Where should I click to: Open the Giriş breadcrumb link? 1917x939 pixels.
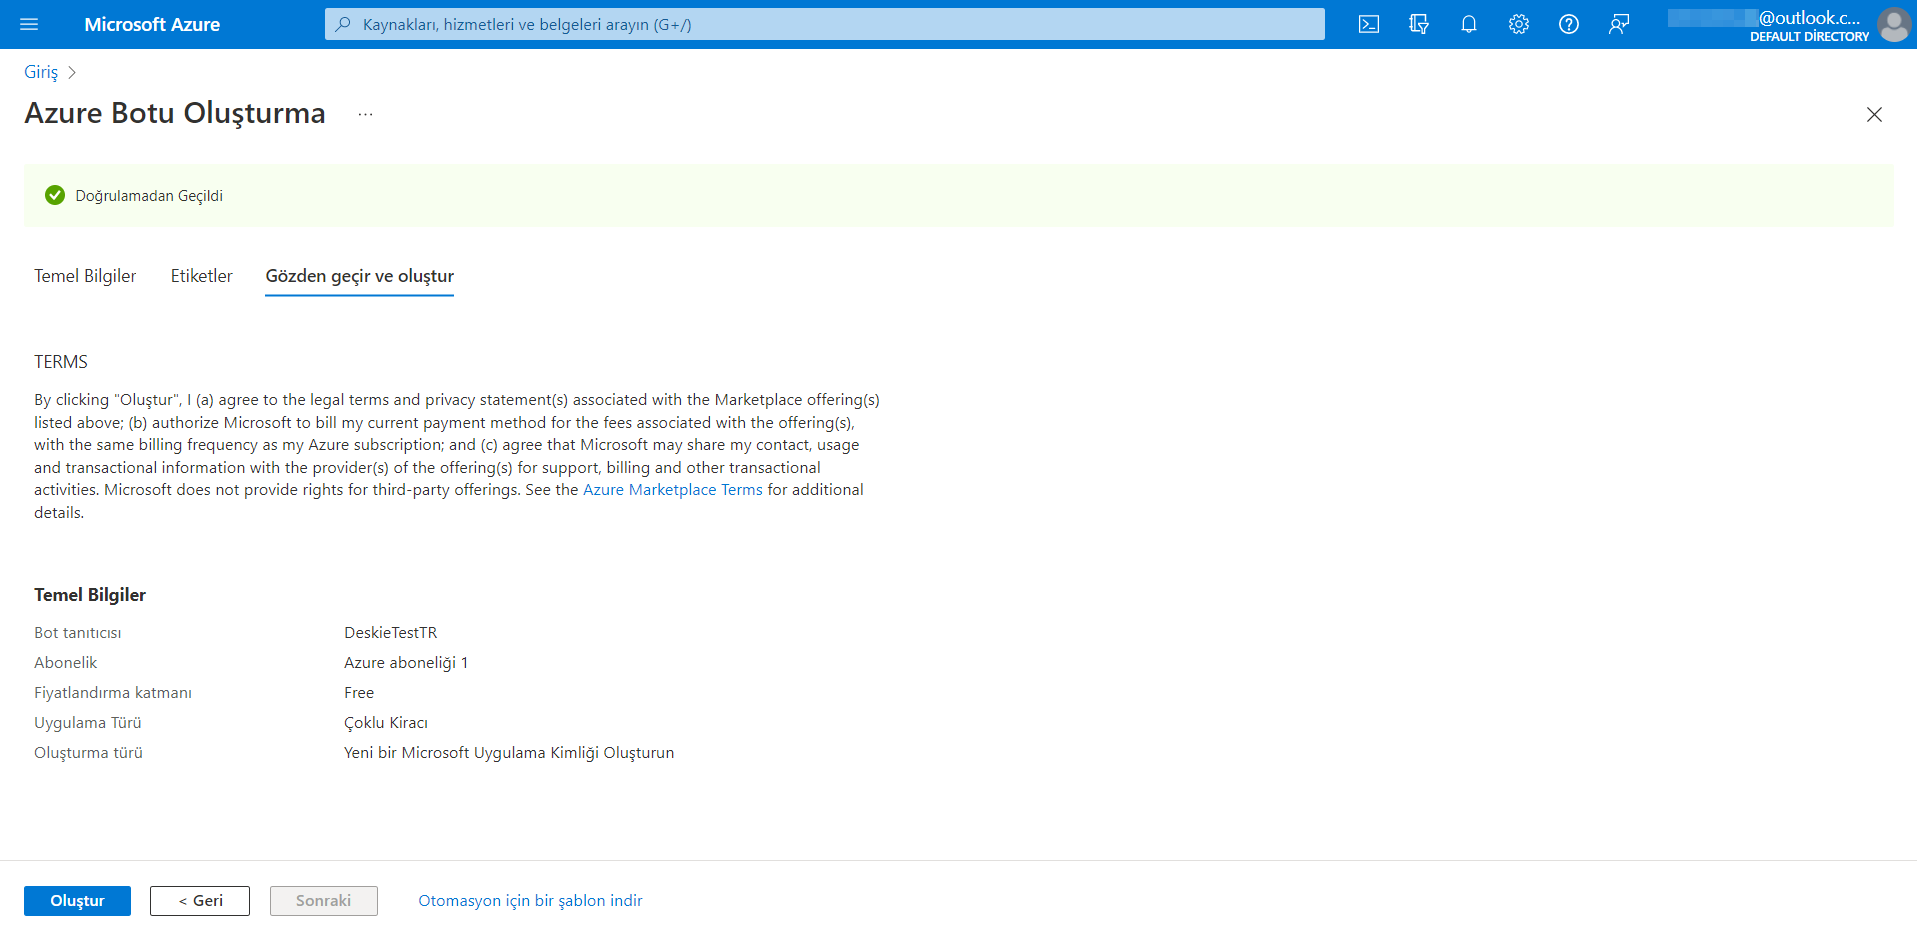[x=41, y=72]
